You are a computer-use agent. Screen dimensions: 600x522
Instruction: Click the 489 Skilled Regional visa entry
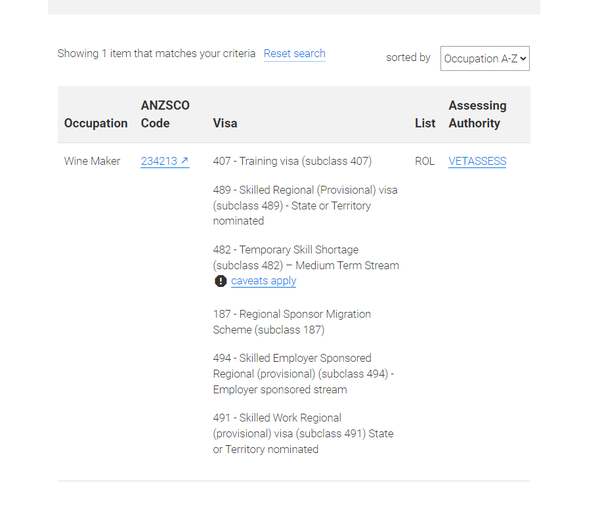pos(305,206)
